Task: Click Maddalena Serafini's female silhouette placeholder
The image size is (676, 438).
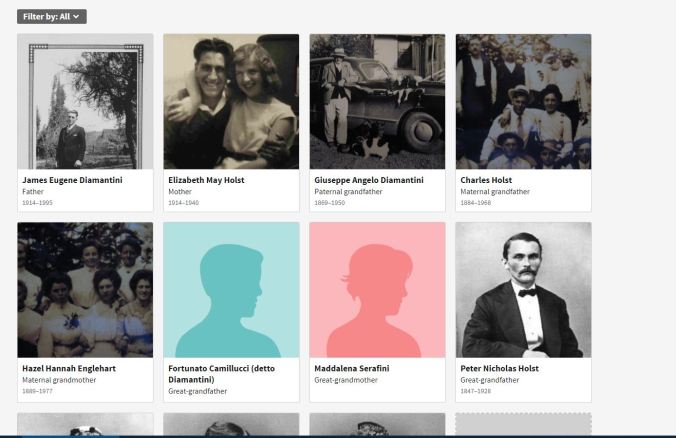Action: tap(377, 290)
